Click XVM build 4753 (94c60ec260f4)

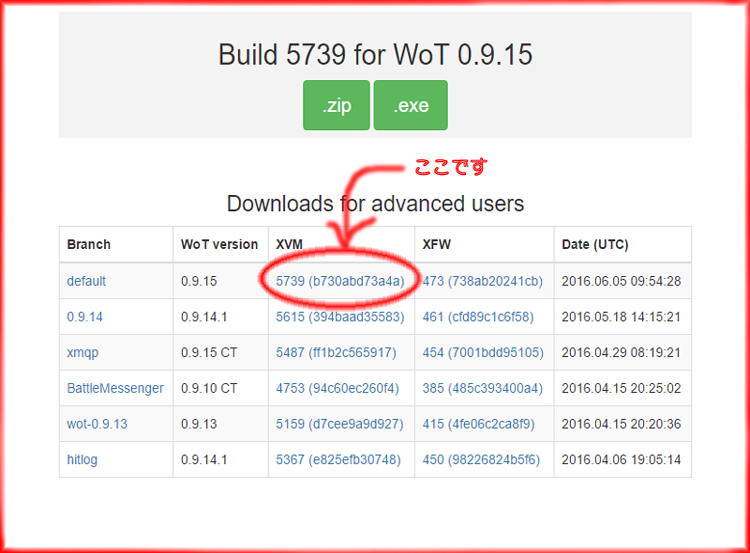click(x=338, y=388)
